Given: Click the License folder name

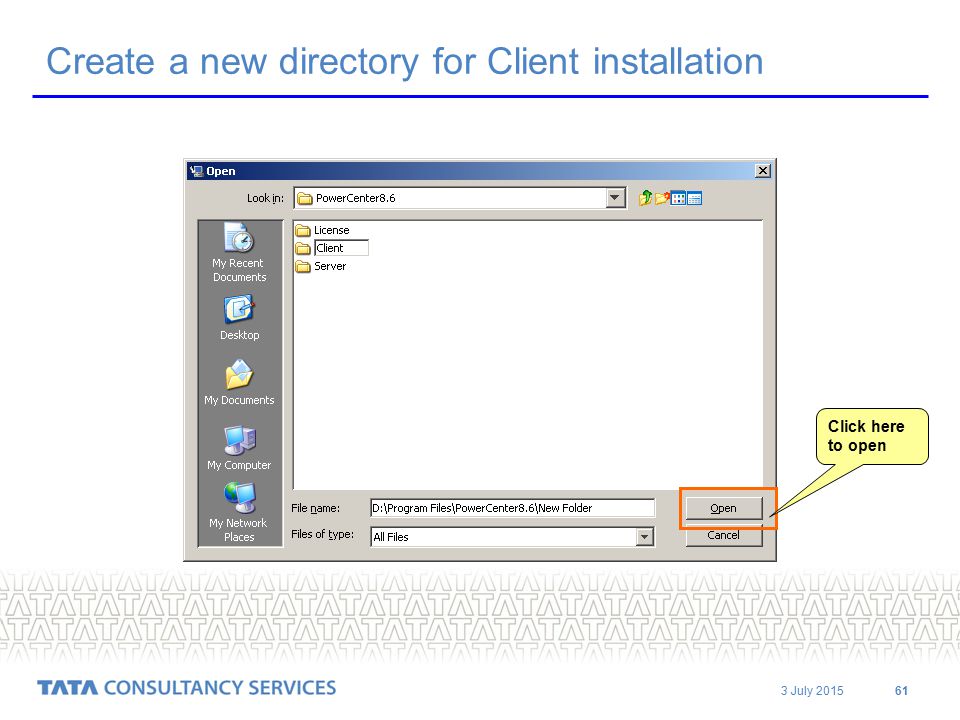Looking at the screenshot, I should click(x=332, y=230).
